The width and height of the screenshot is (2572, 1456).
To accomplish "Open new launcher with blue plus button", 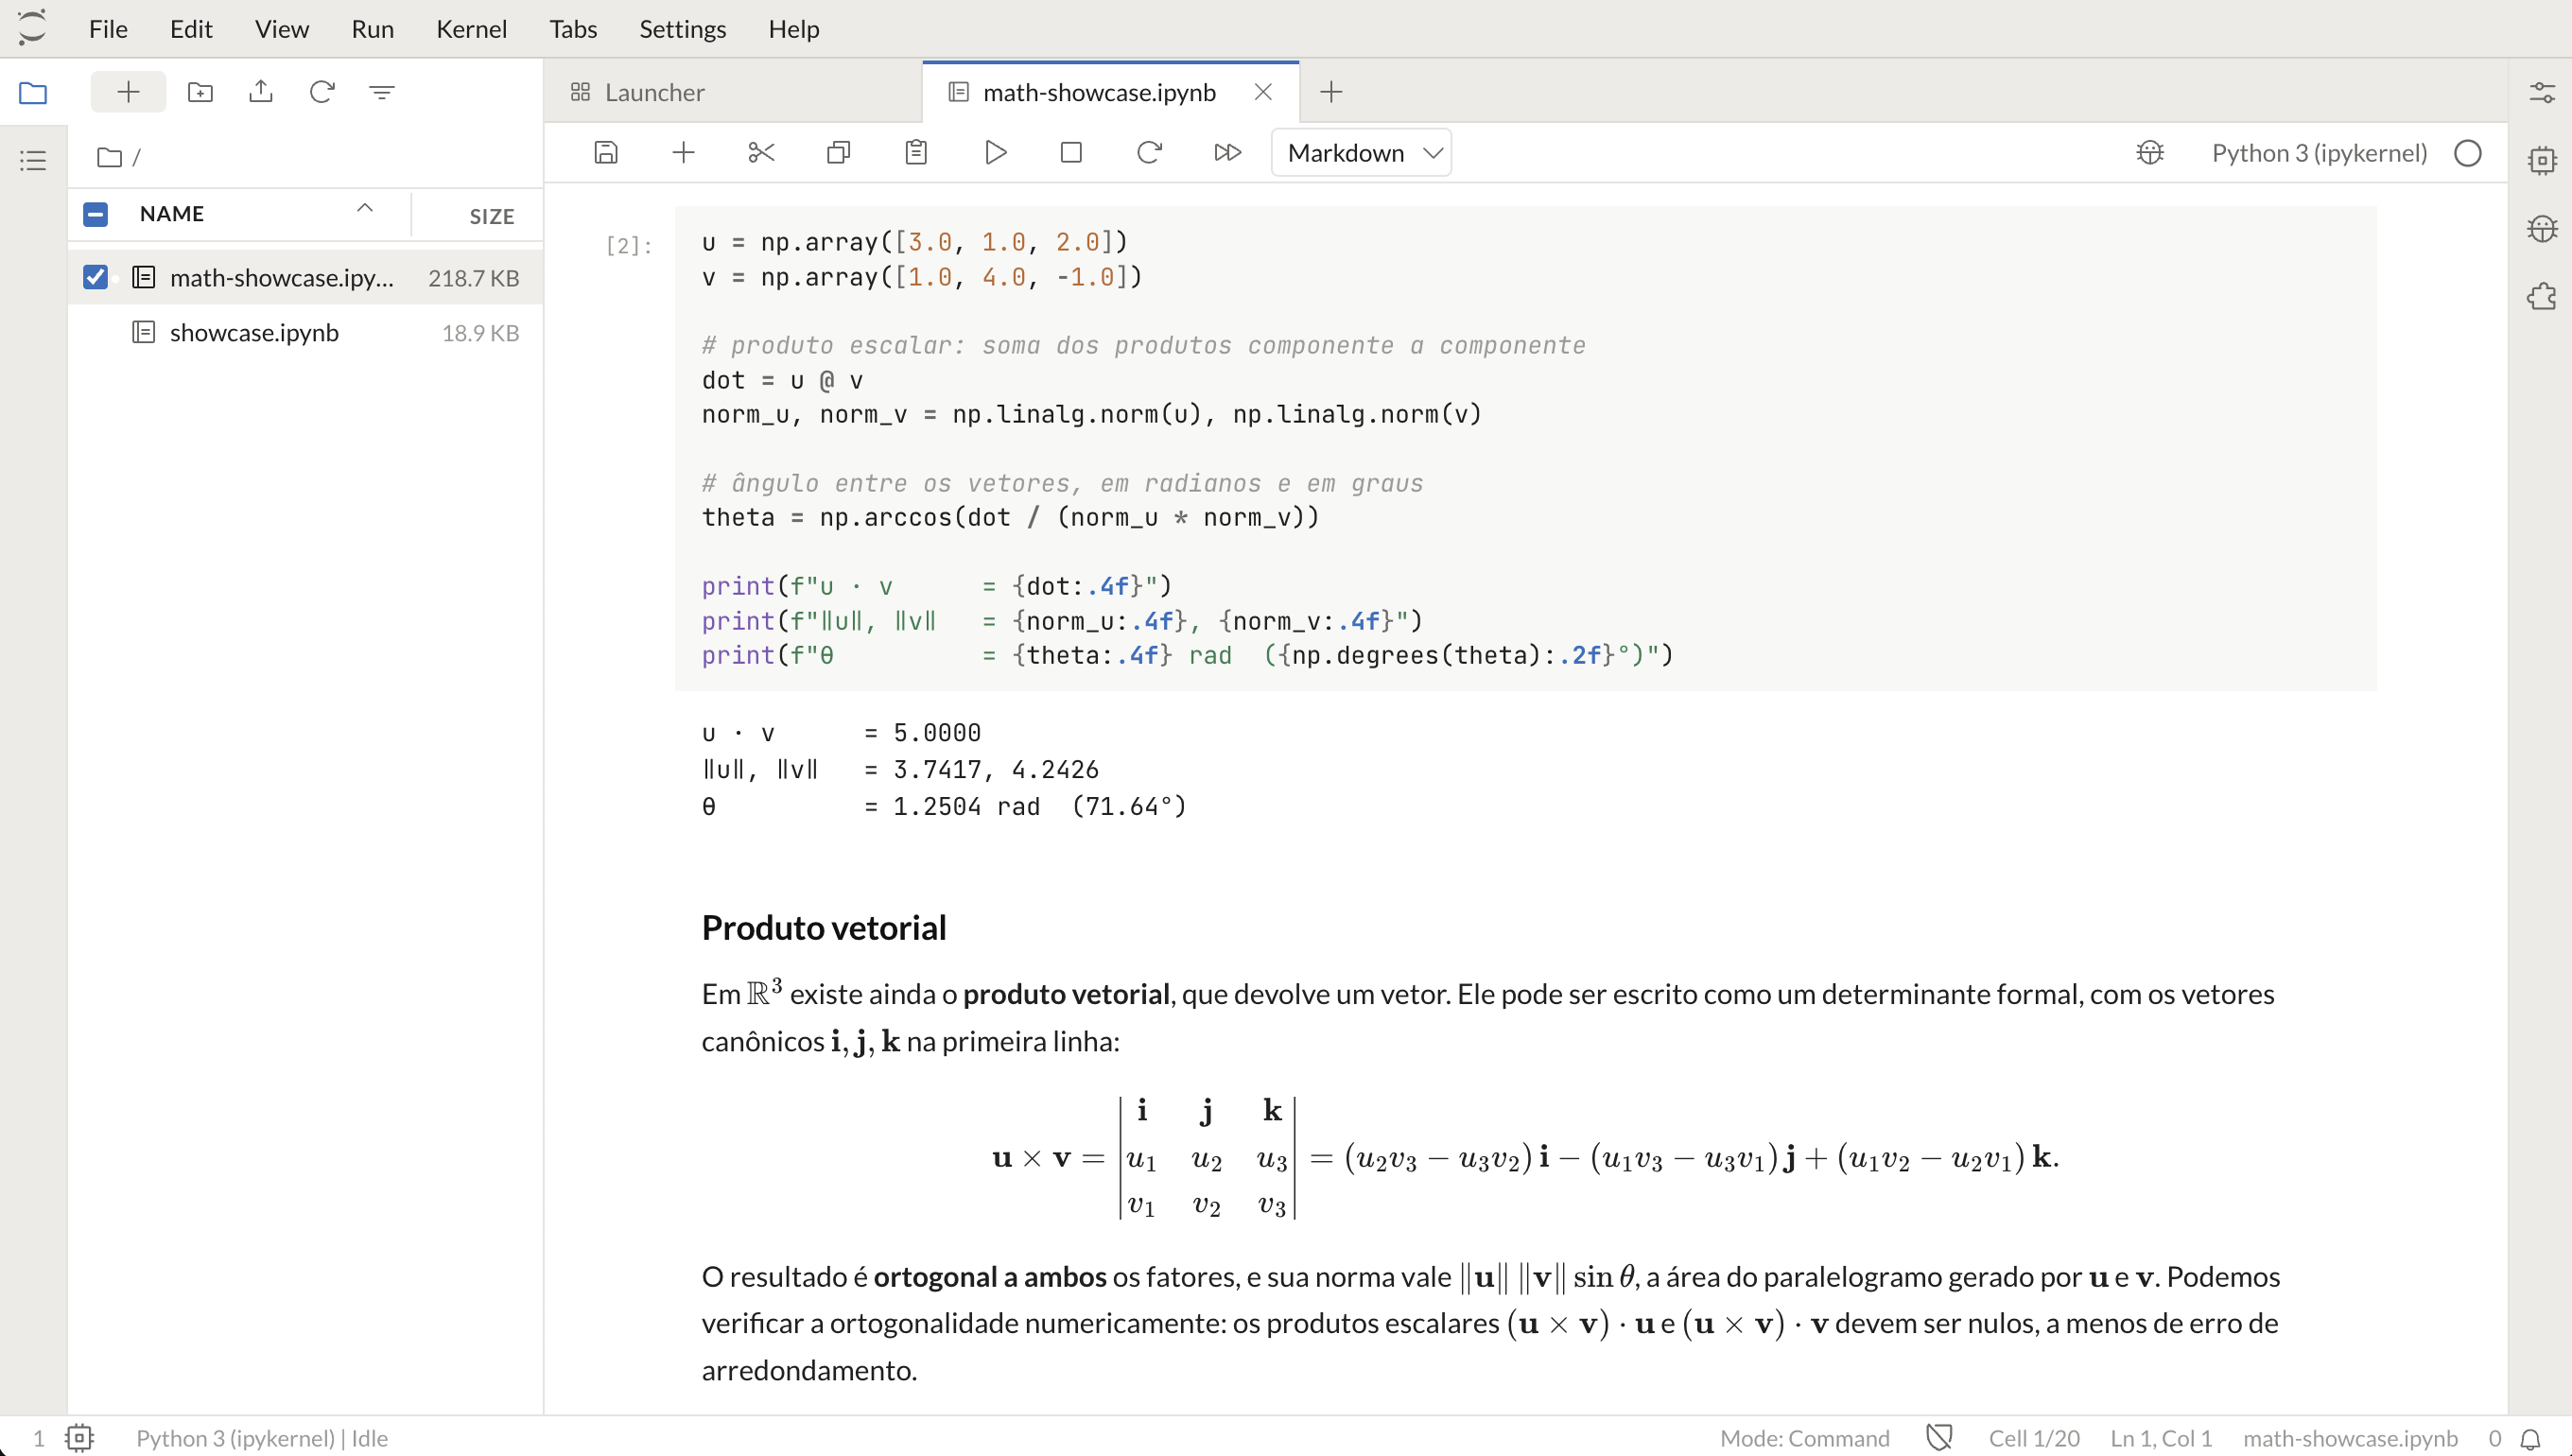I will 128,92.
